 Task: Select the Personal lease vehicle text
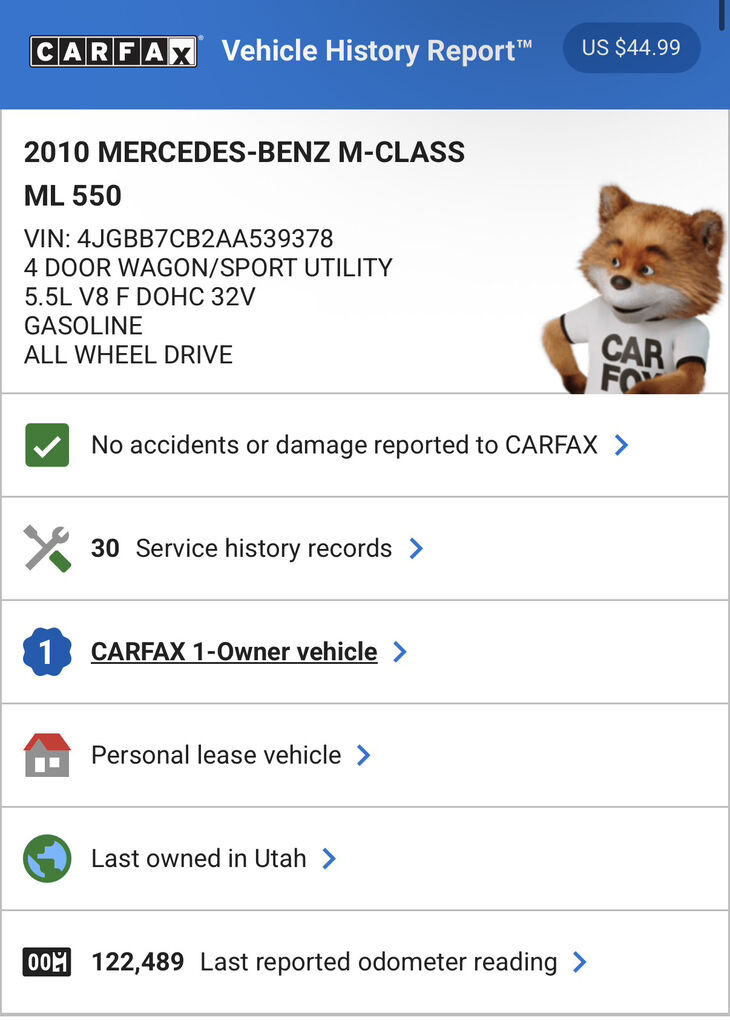(216, 755)
